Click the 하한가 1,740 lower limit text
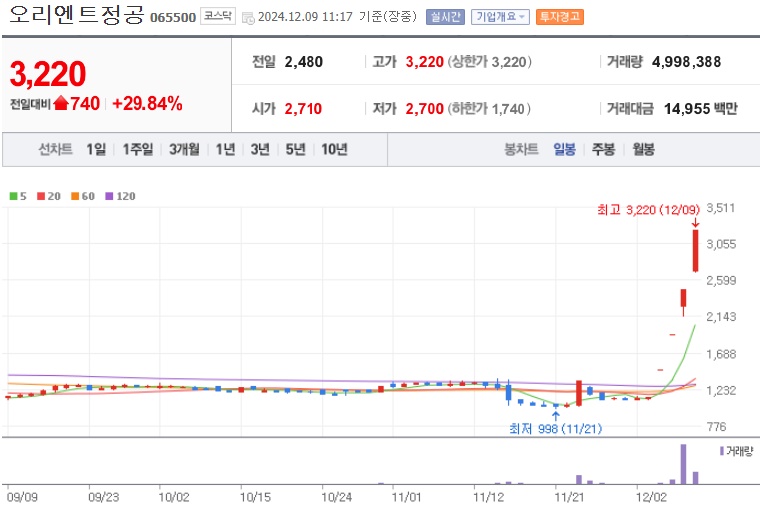 click(489, 109)
